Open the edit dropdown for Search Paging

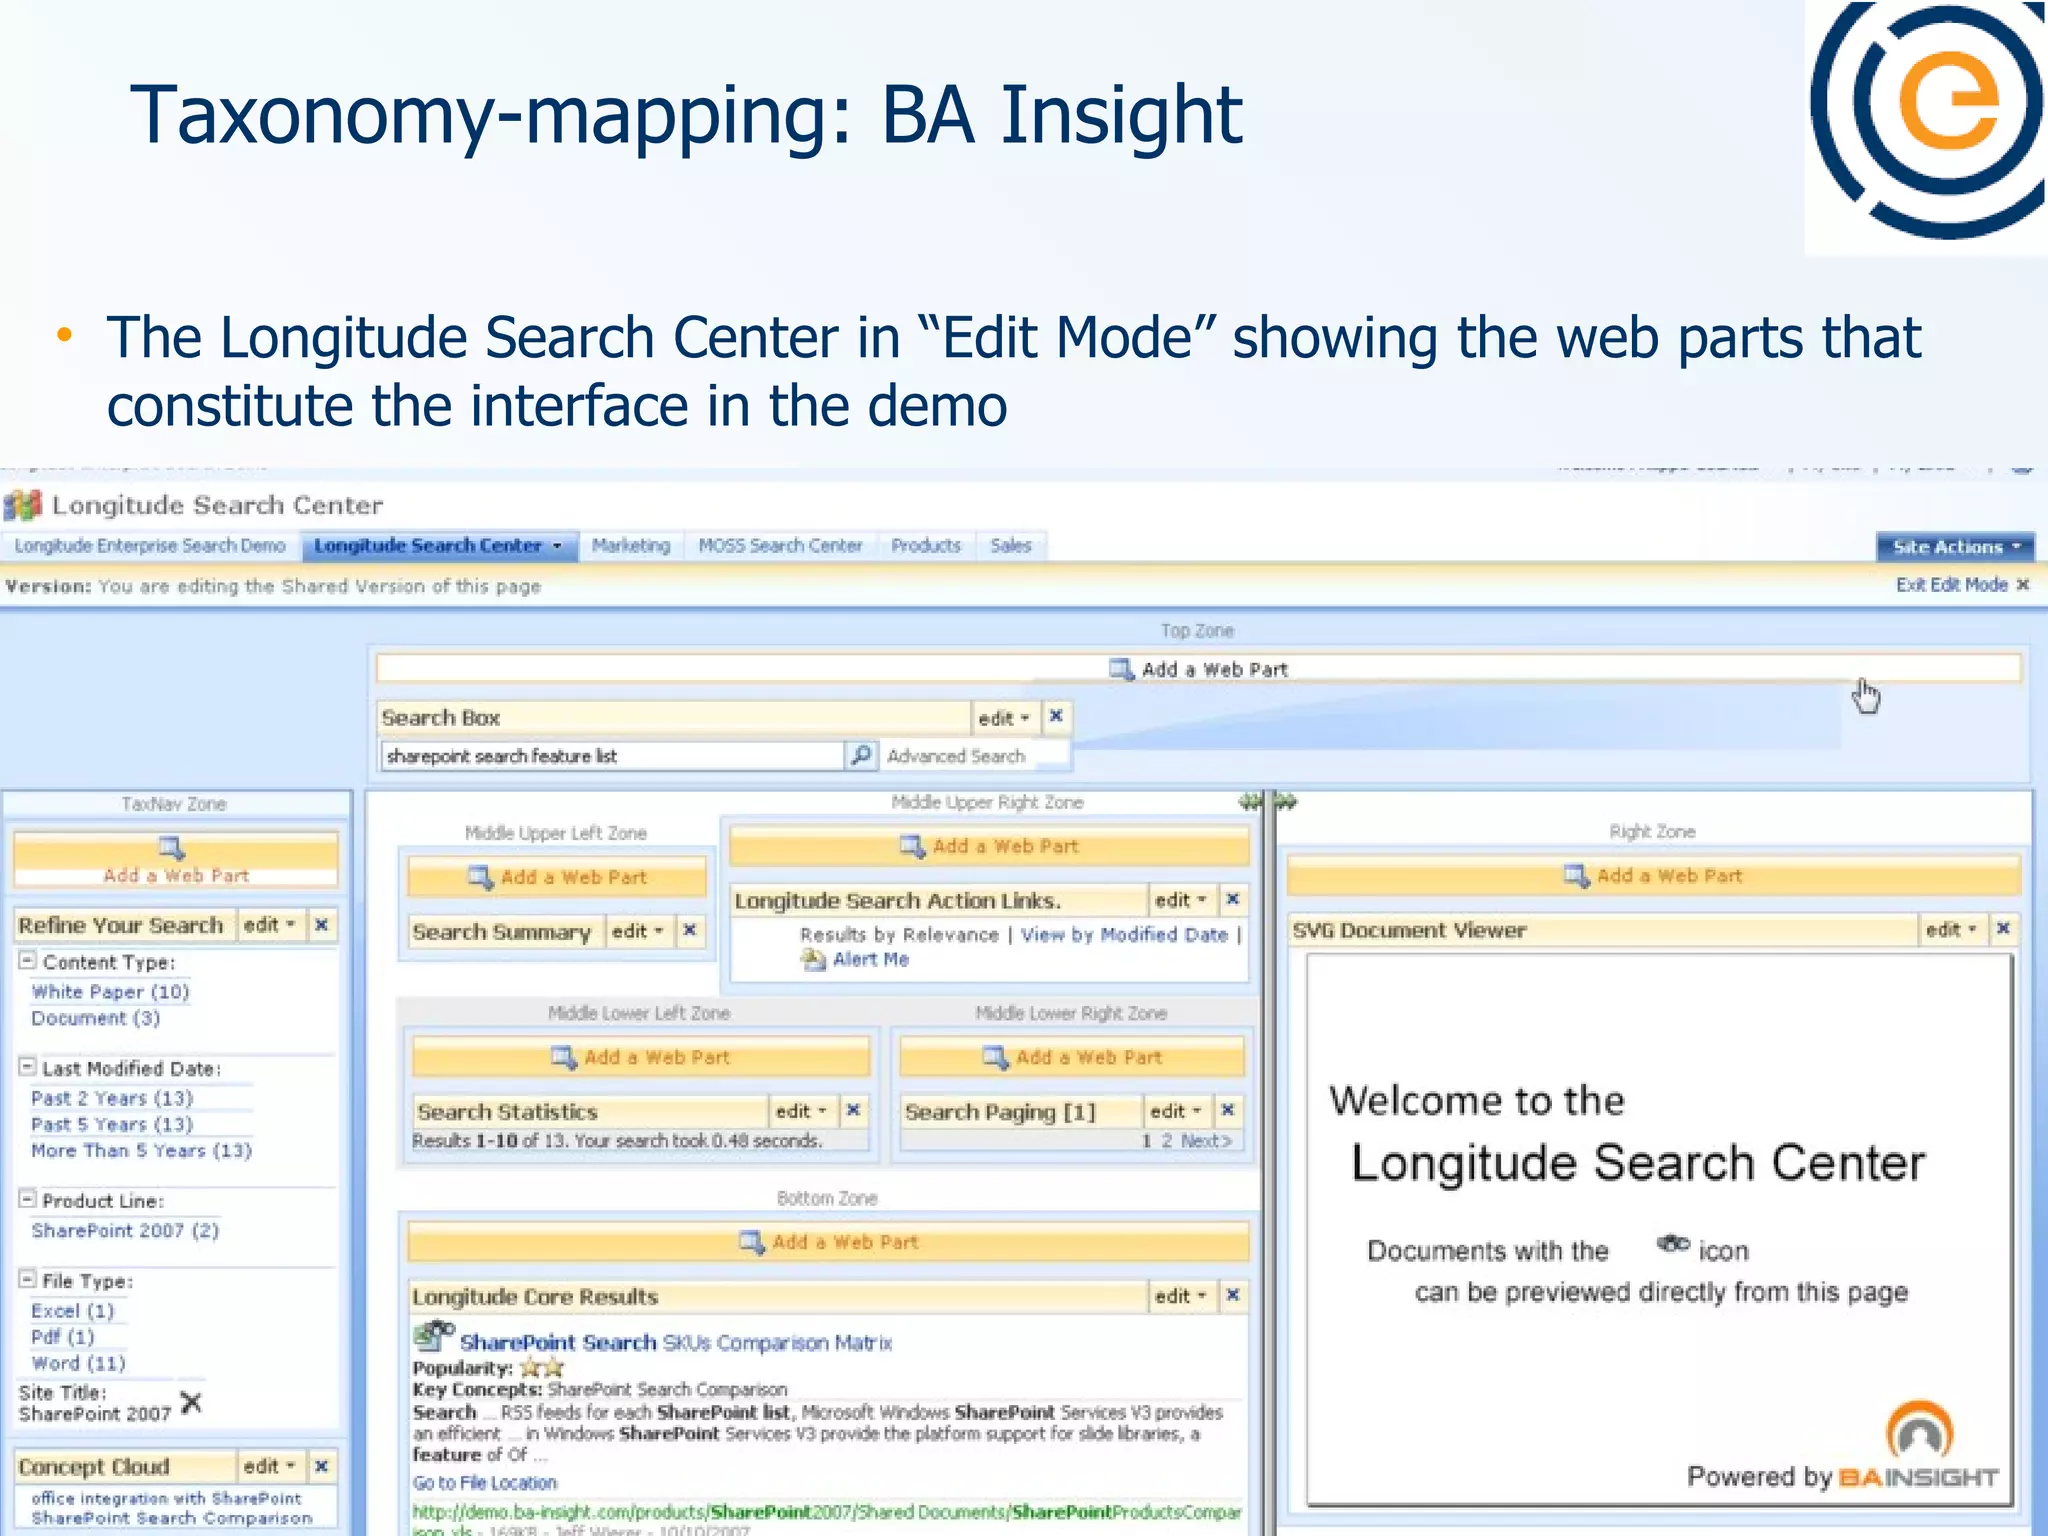coord(1176,1111)
